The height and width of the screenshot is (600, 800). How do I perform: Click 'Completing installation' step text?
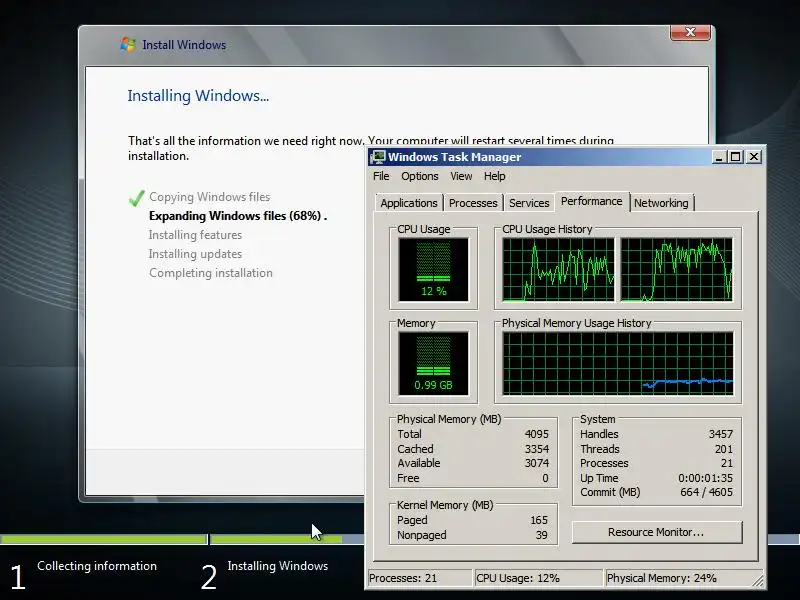(211, 273)
